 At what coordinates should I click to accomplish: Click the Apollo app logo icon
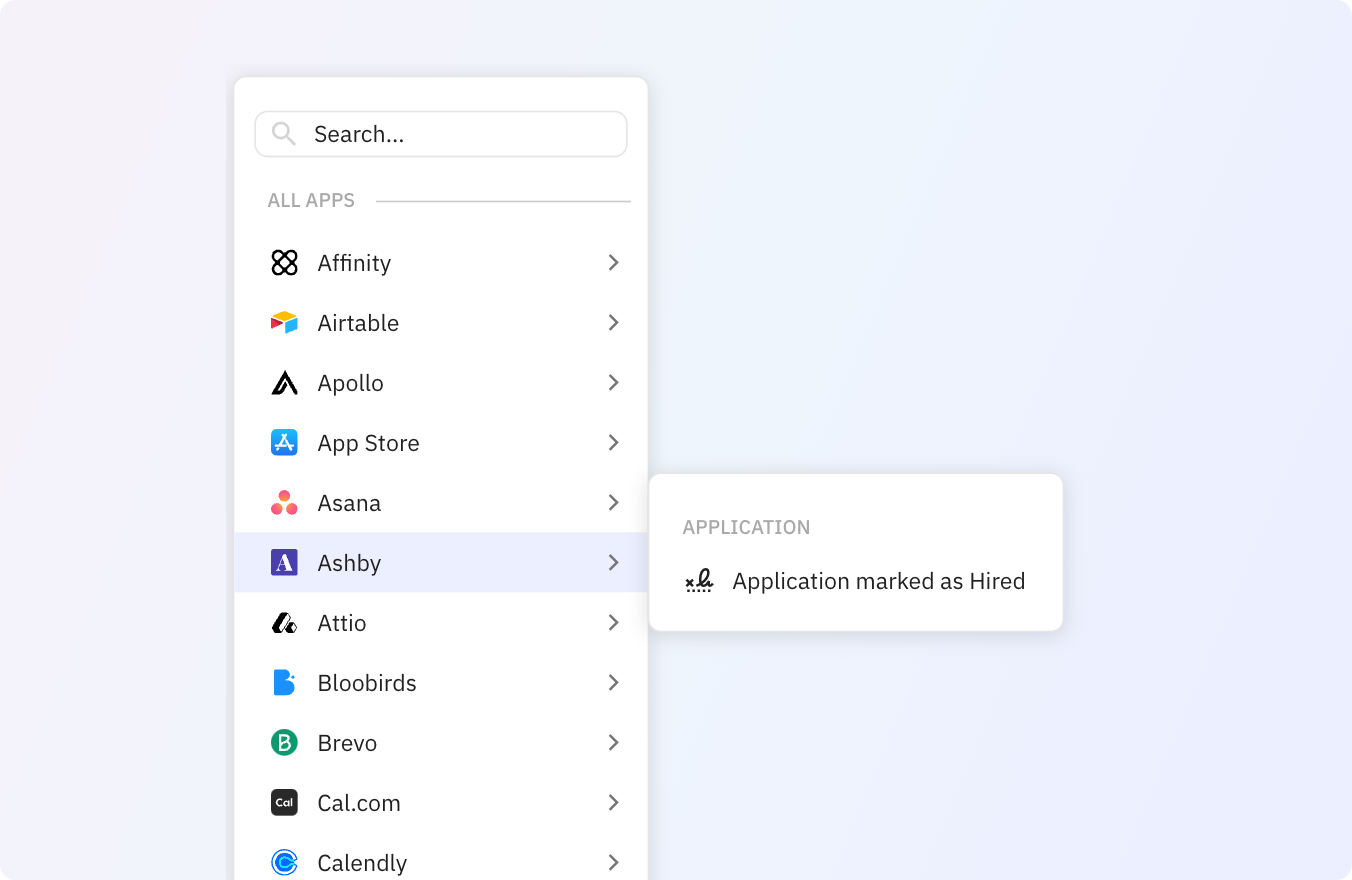coord(285,383)
